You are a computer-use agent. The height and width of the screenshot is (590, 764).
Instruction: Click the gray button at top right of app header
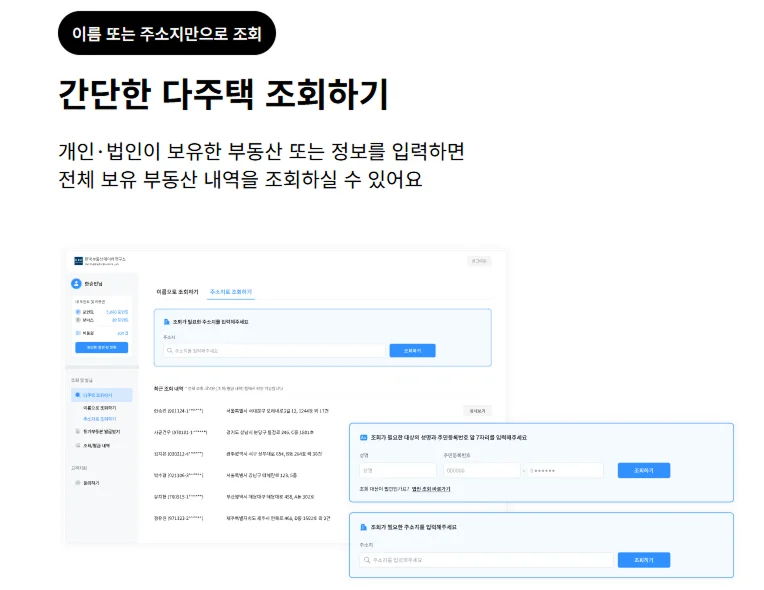pos(479,261)
